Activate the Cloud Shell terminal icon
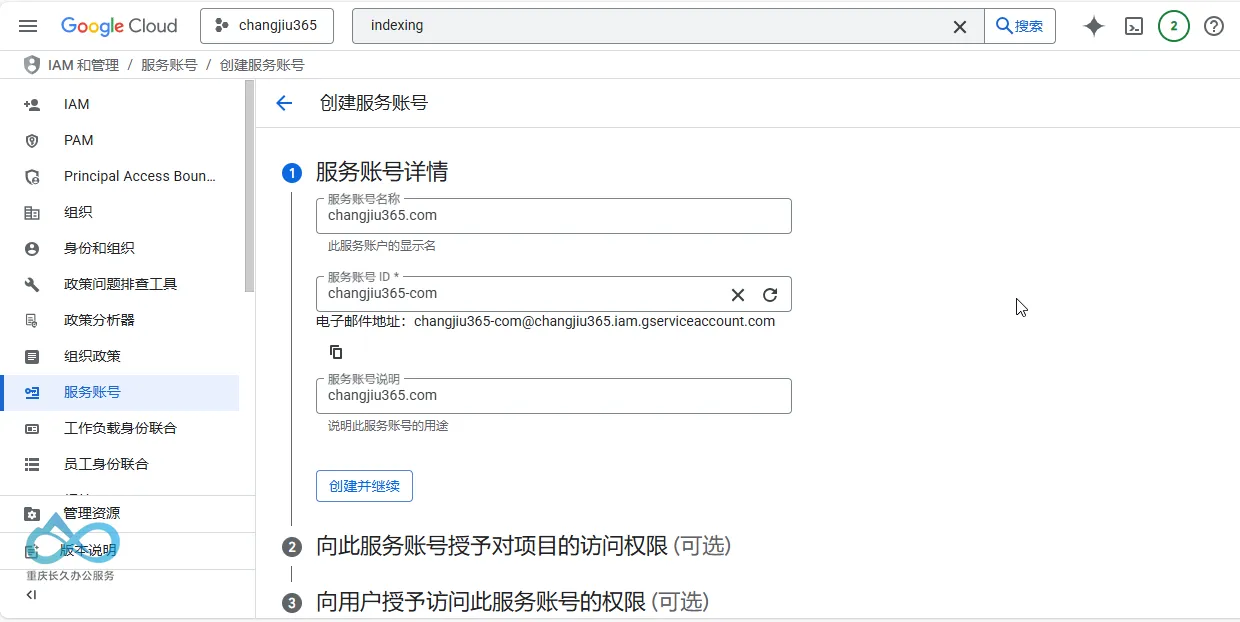The image size is (1240, 622). point(1134,27)
